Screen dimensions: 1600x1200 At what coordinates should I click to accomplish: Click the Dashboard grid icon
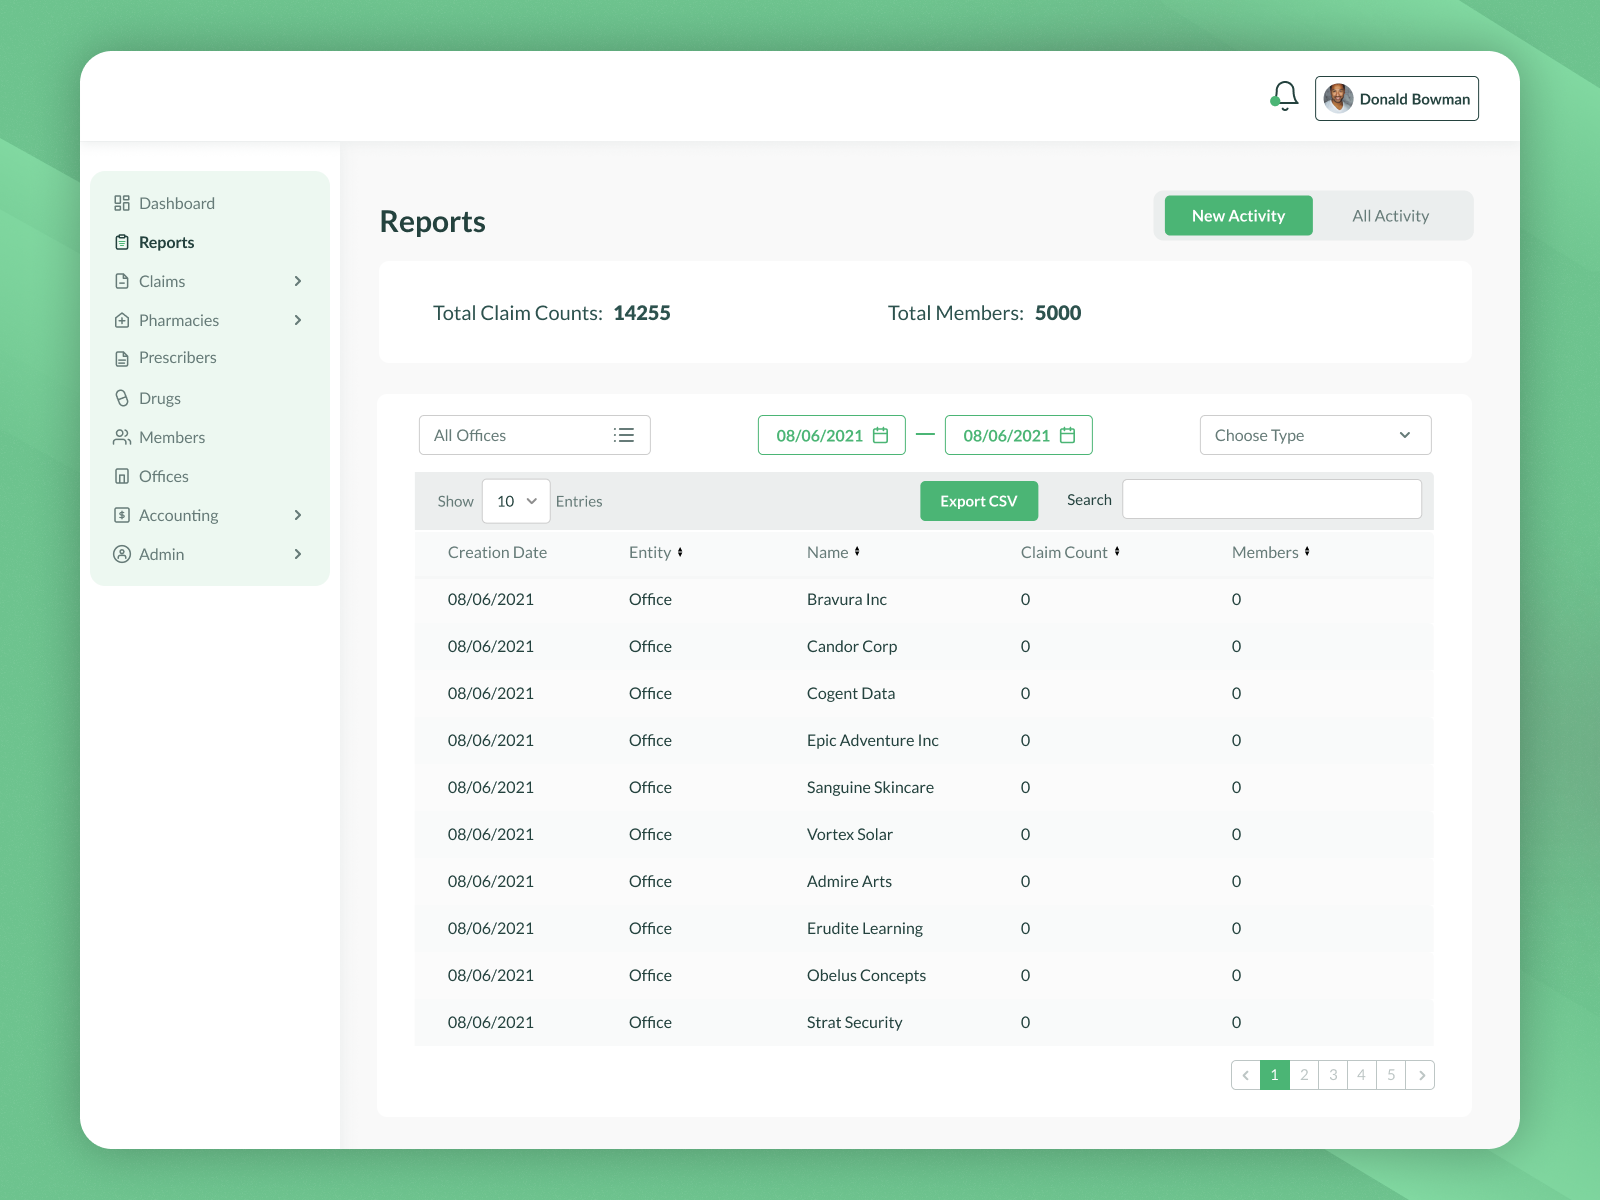122,203
